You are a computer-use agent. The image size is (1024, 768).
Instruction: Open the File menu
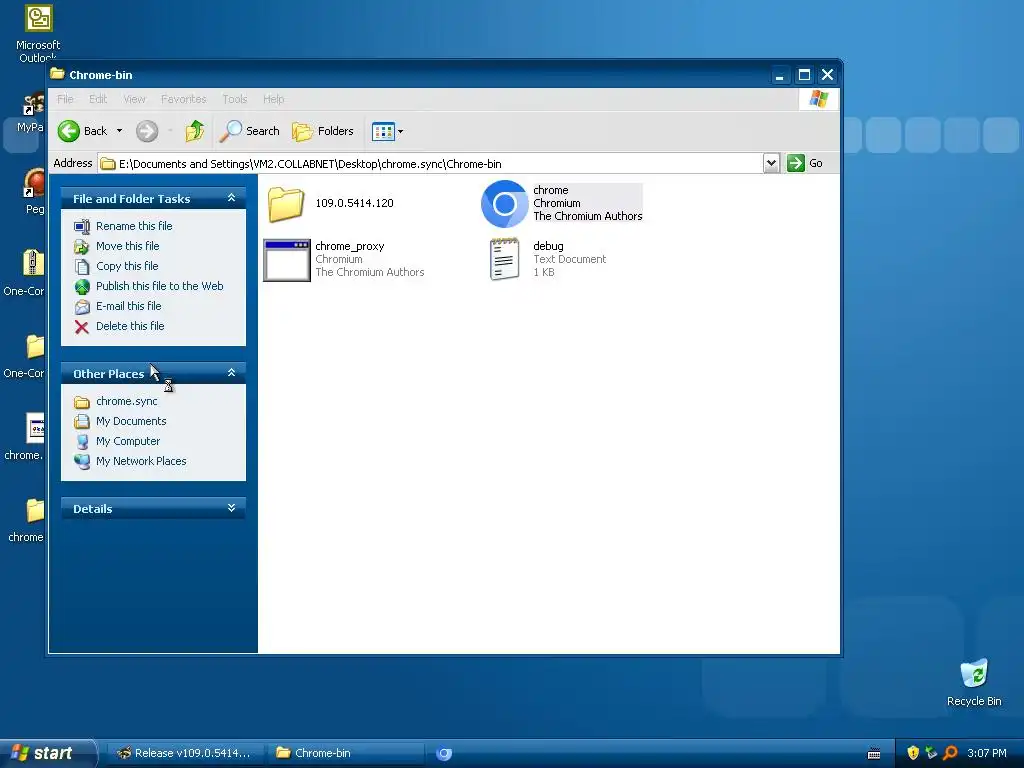coord(65,99)
